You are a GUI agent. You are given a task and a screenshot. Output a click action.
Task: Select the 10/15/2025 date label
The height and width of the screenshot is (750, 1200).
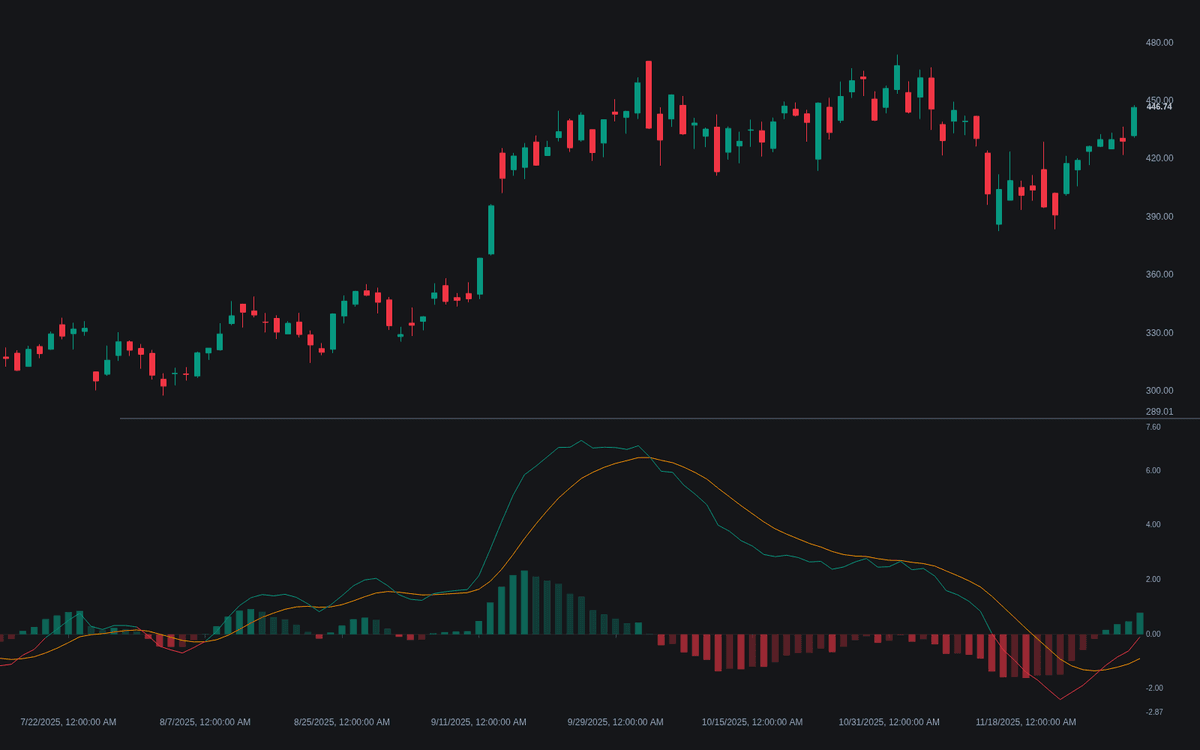(752, 722)
